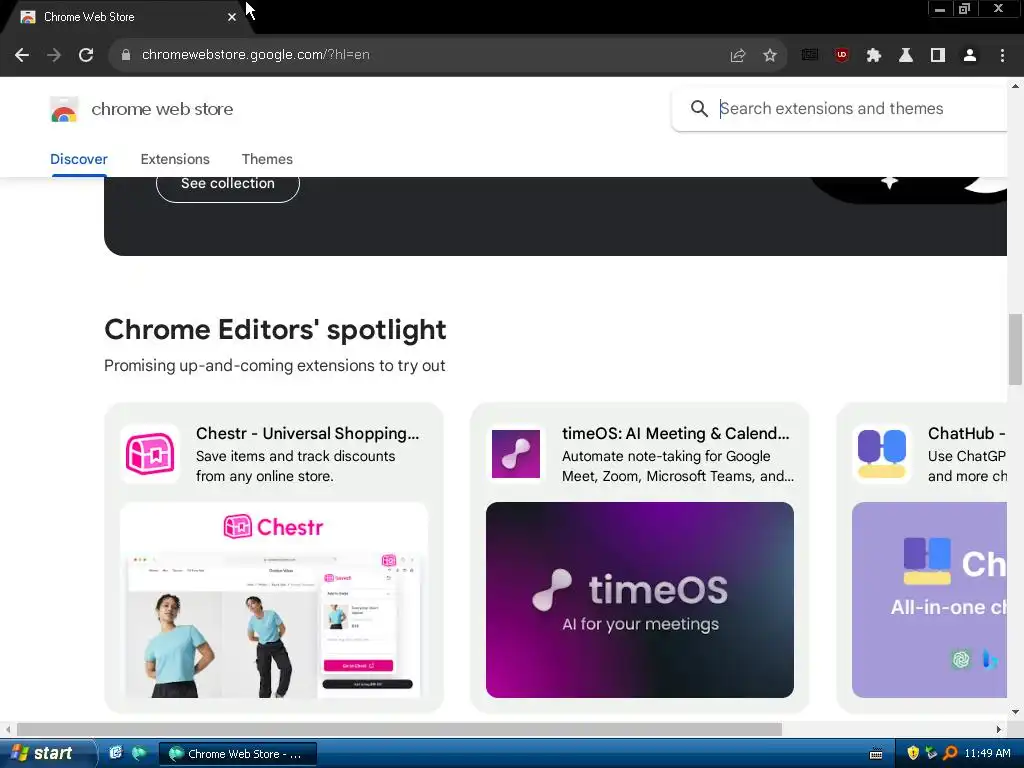Viewport: 1024px width, 768px height.
Task: Switch to the Themes tab
Action: 267,159
